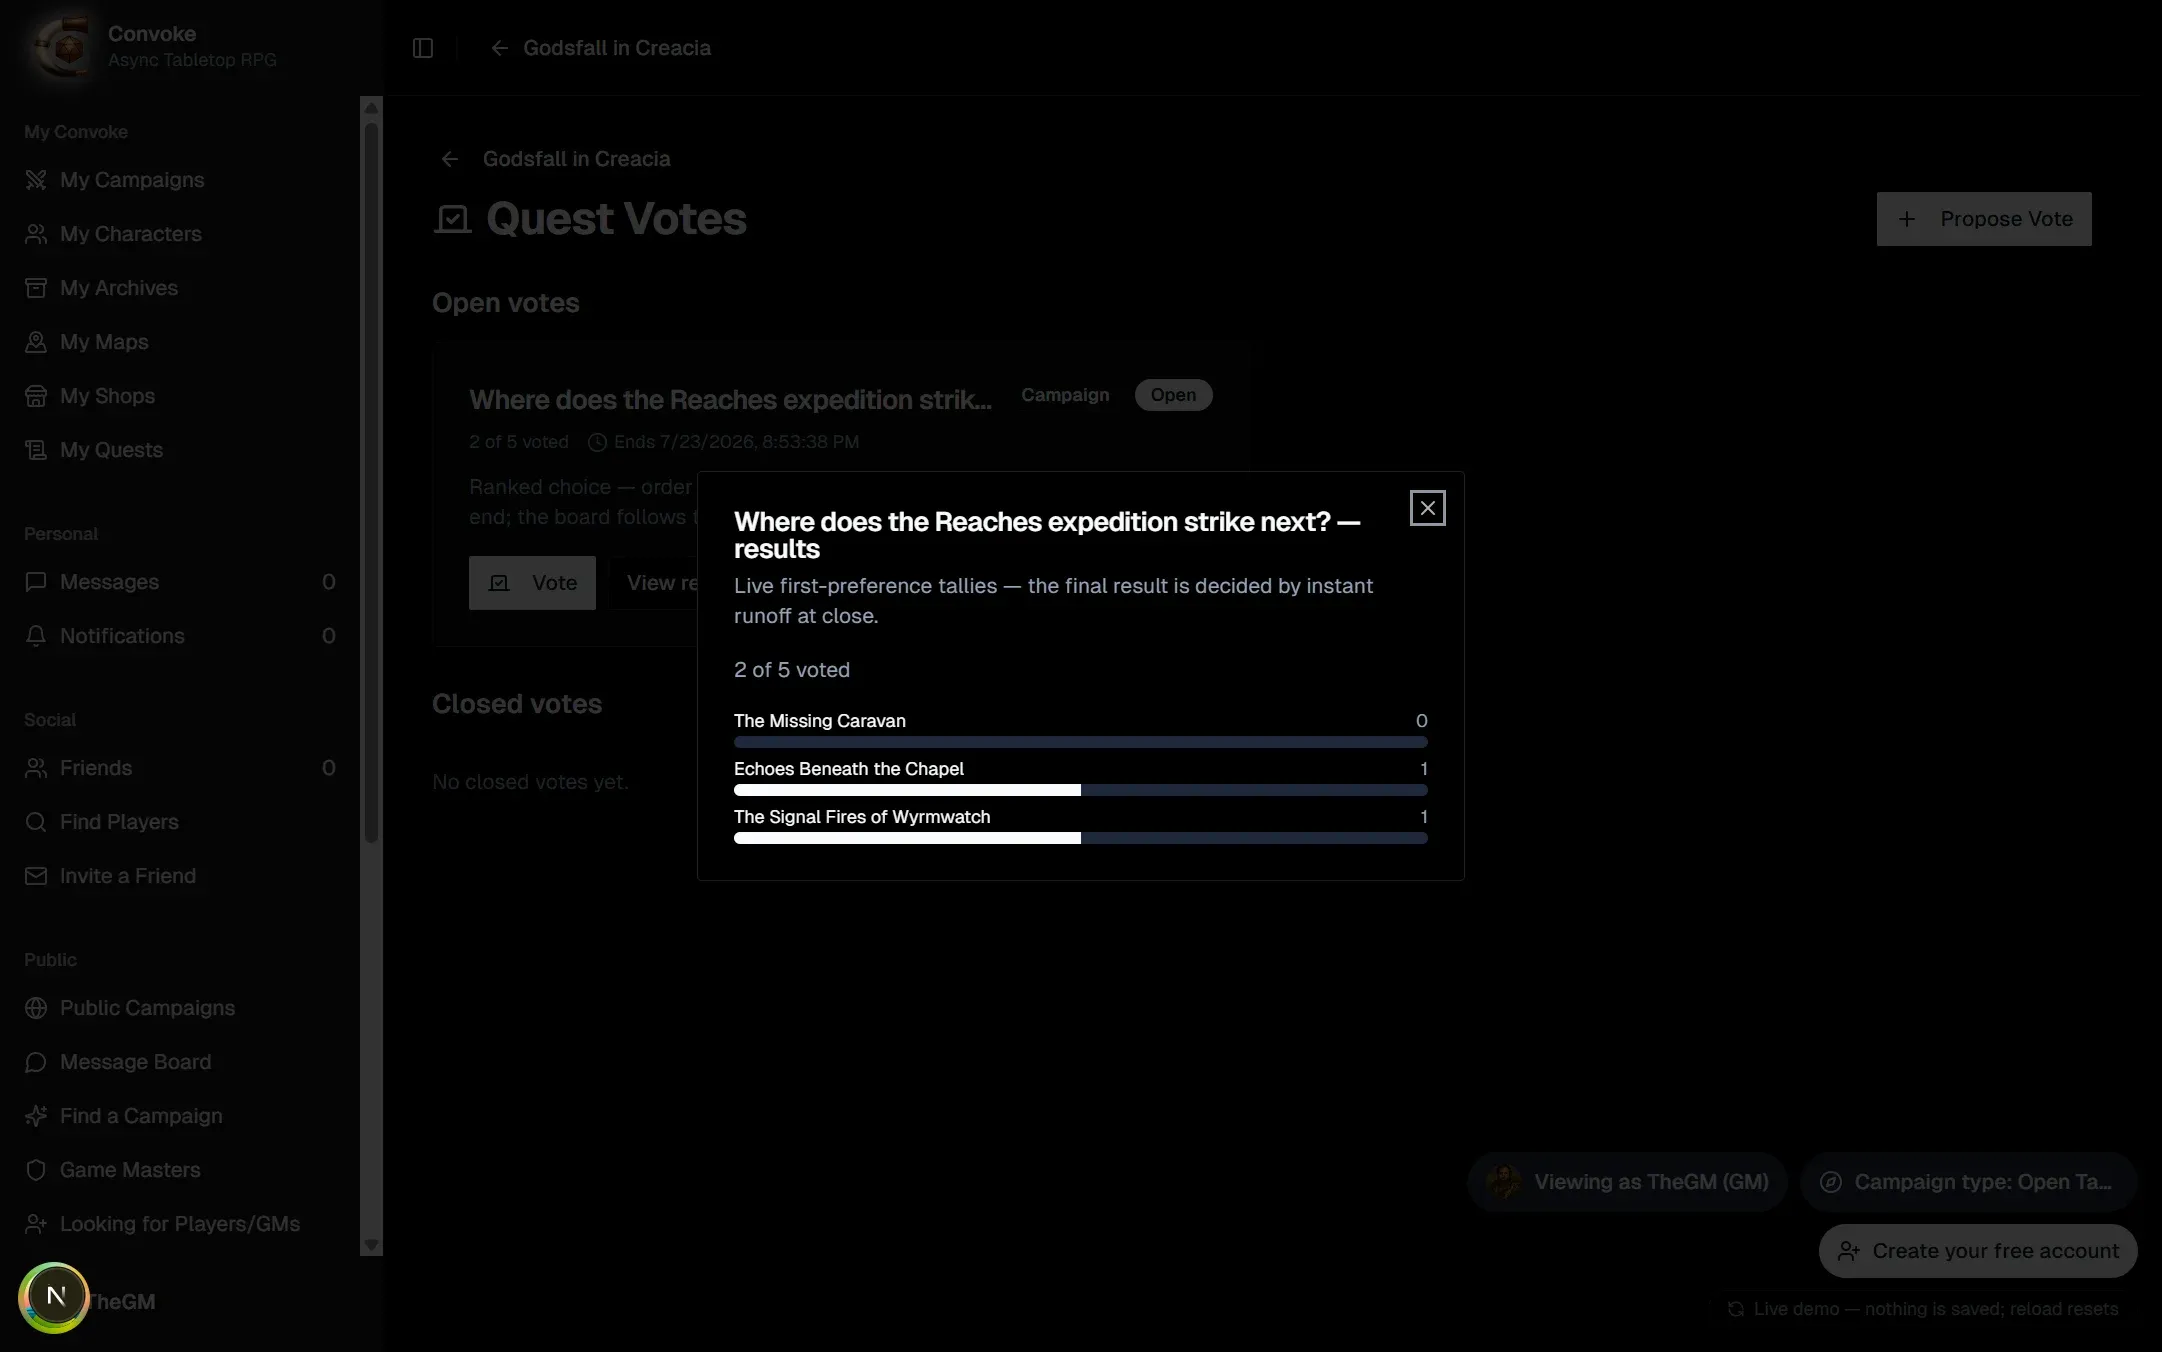Click Godsfall in Creacia link above Quest Votes
2162x1352 pixels.
tap(576, 159)
